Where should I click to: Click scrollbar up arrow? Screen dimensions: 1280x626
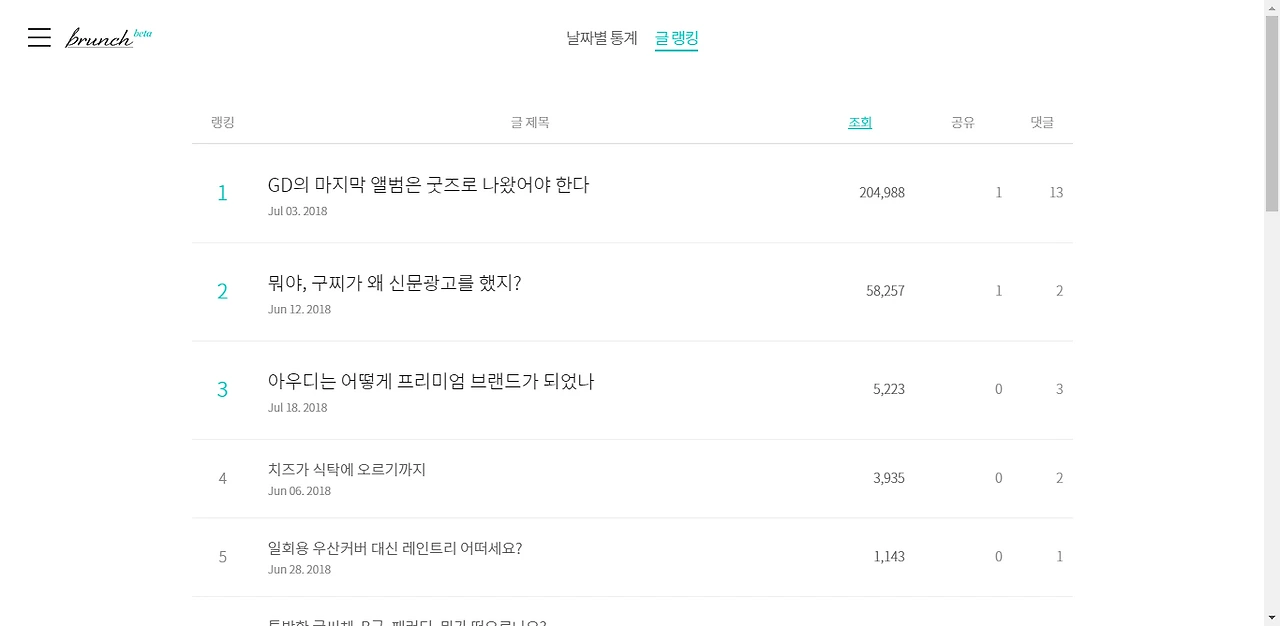coord(1272,8)
